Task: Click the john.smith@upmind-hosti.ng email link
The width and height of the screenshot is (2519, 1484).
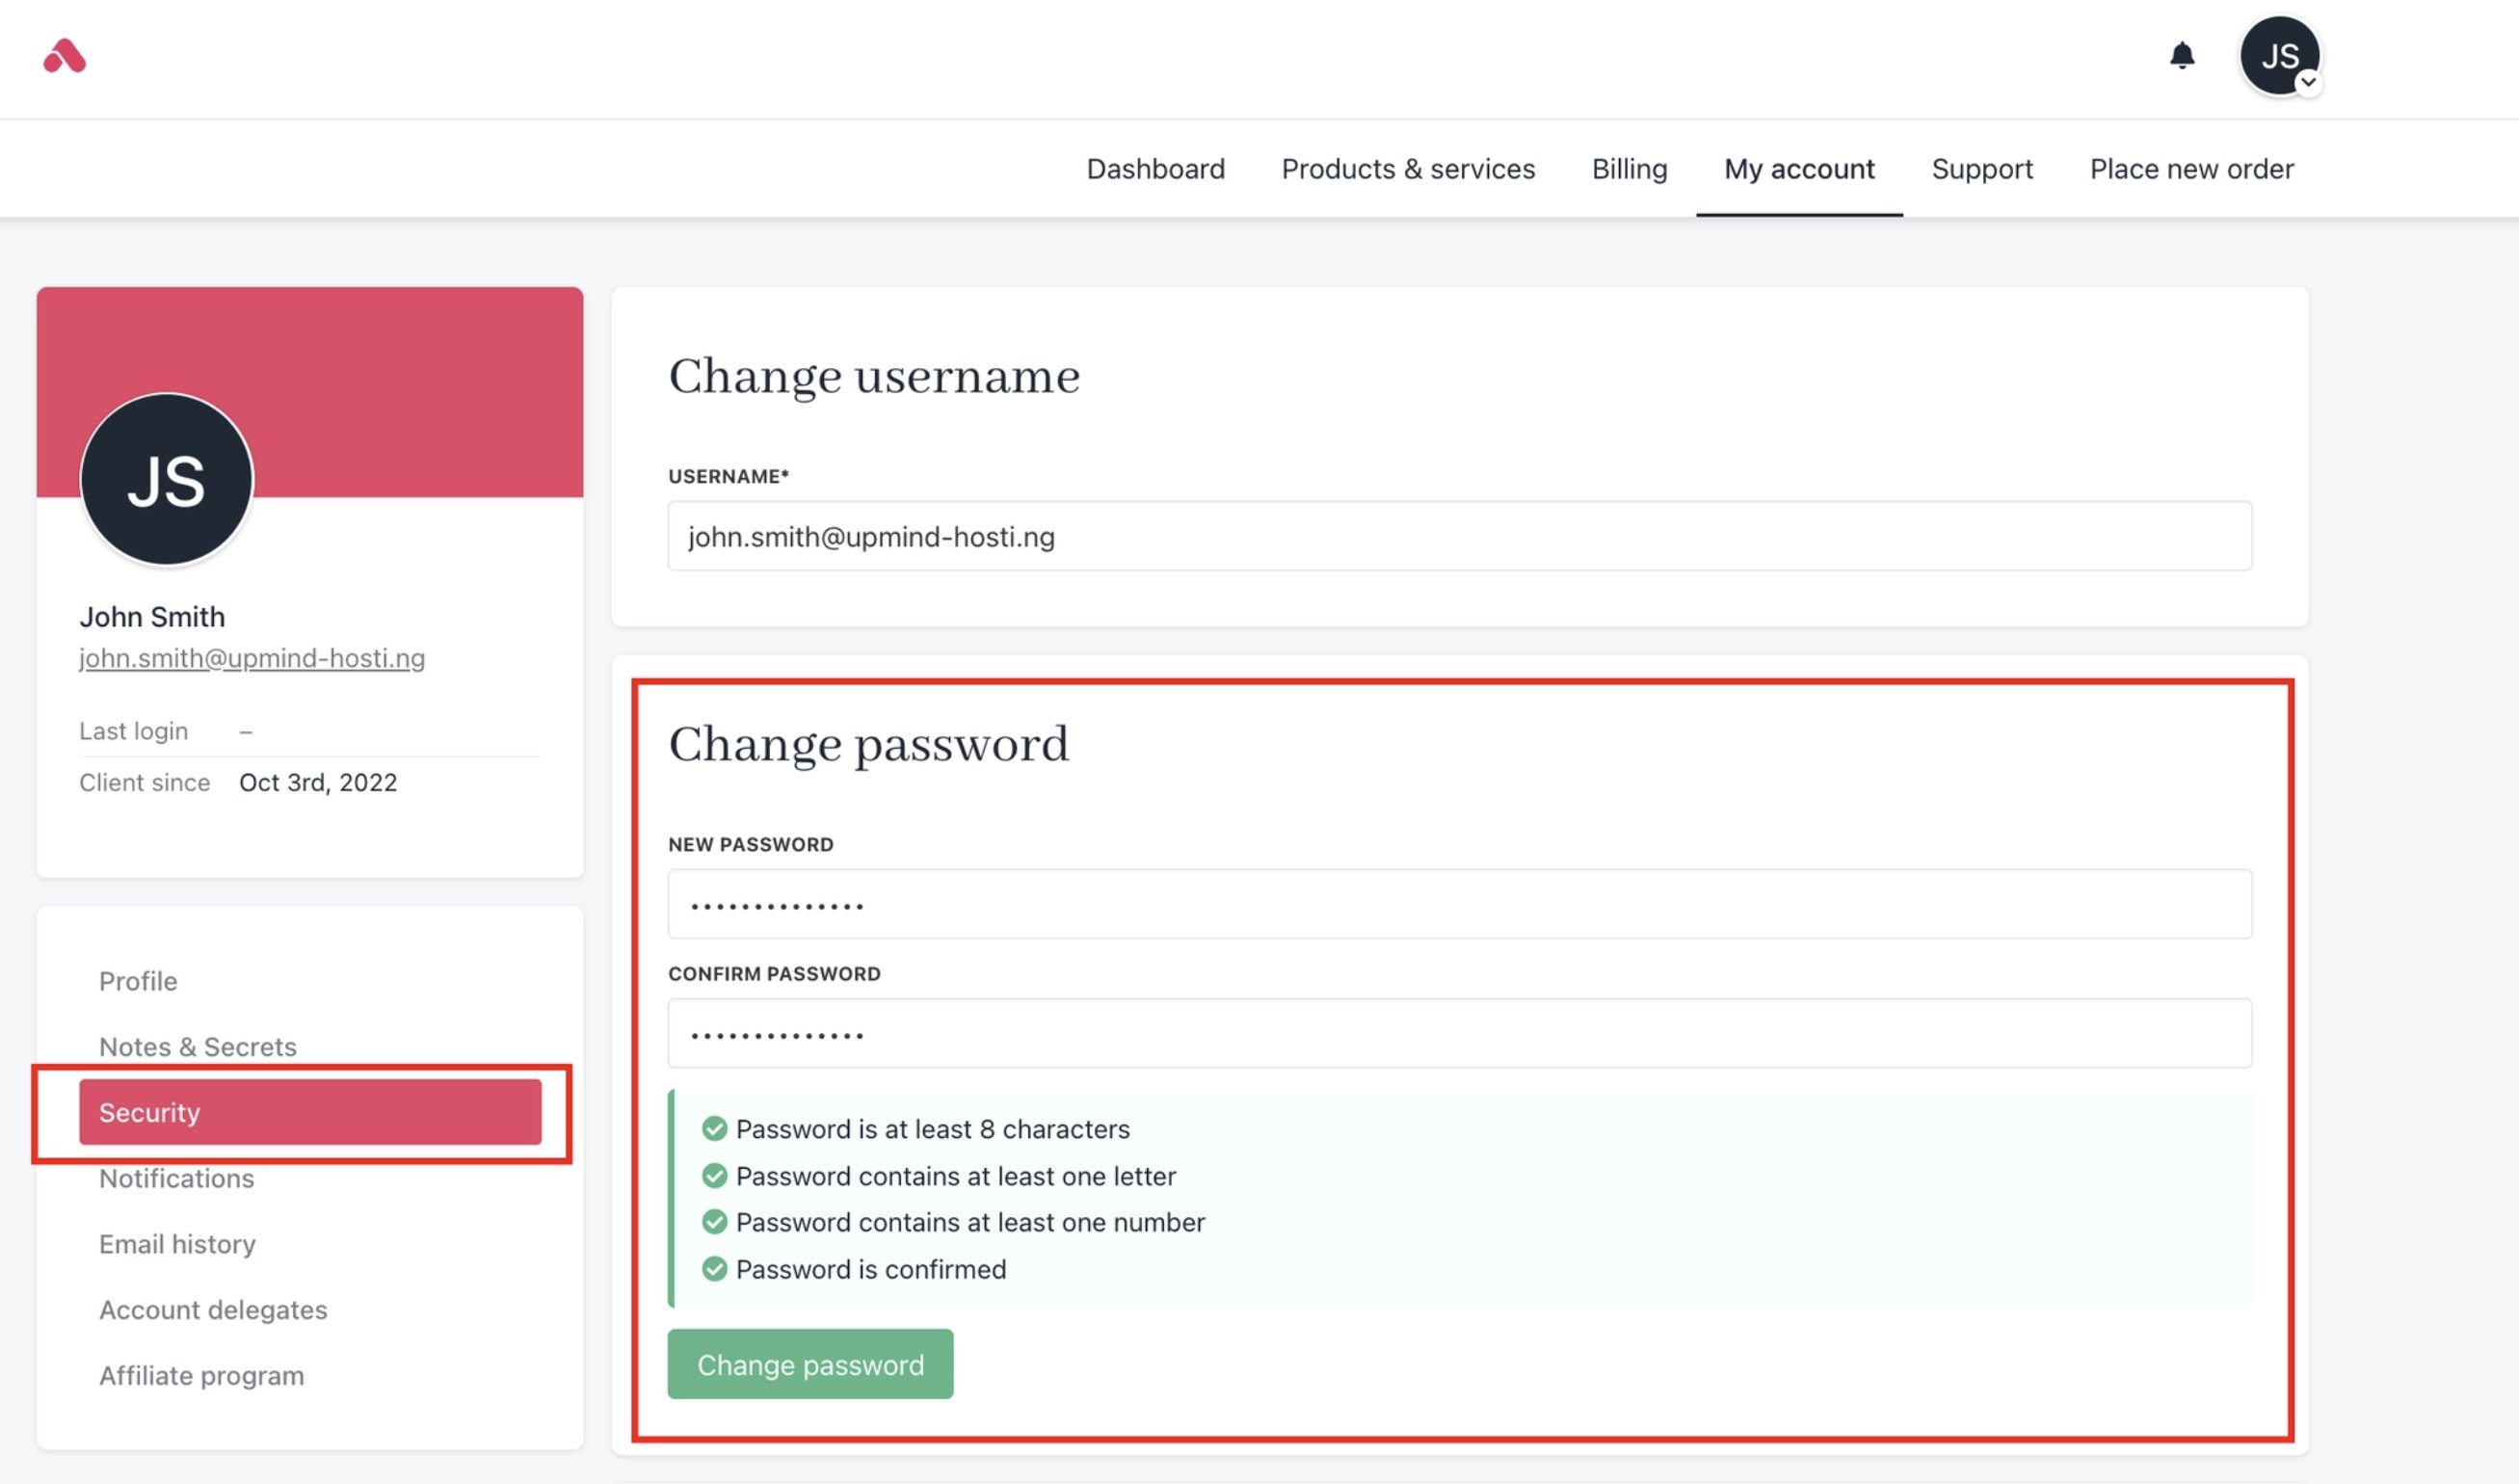Action: (x=252, y=658)
